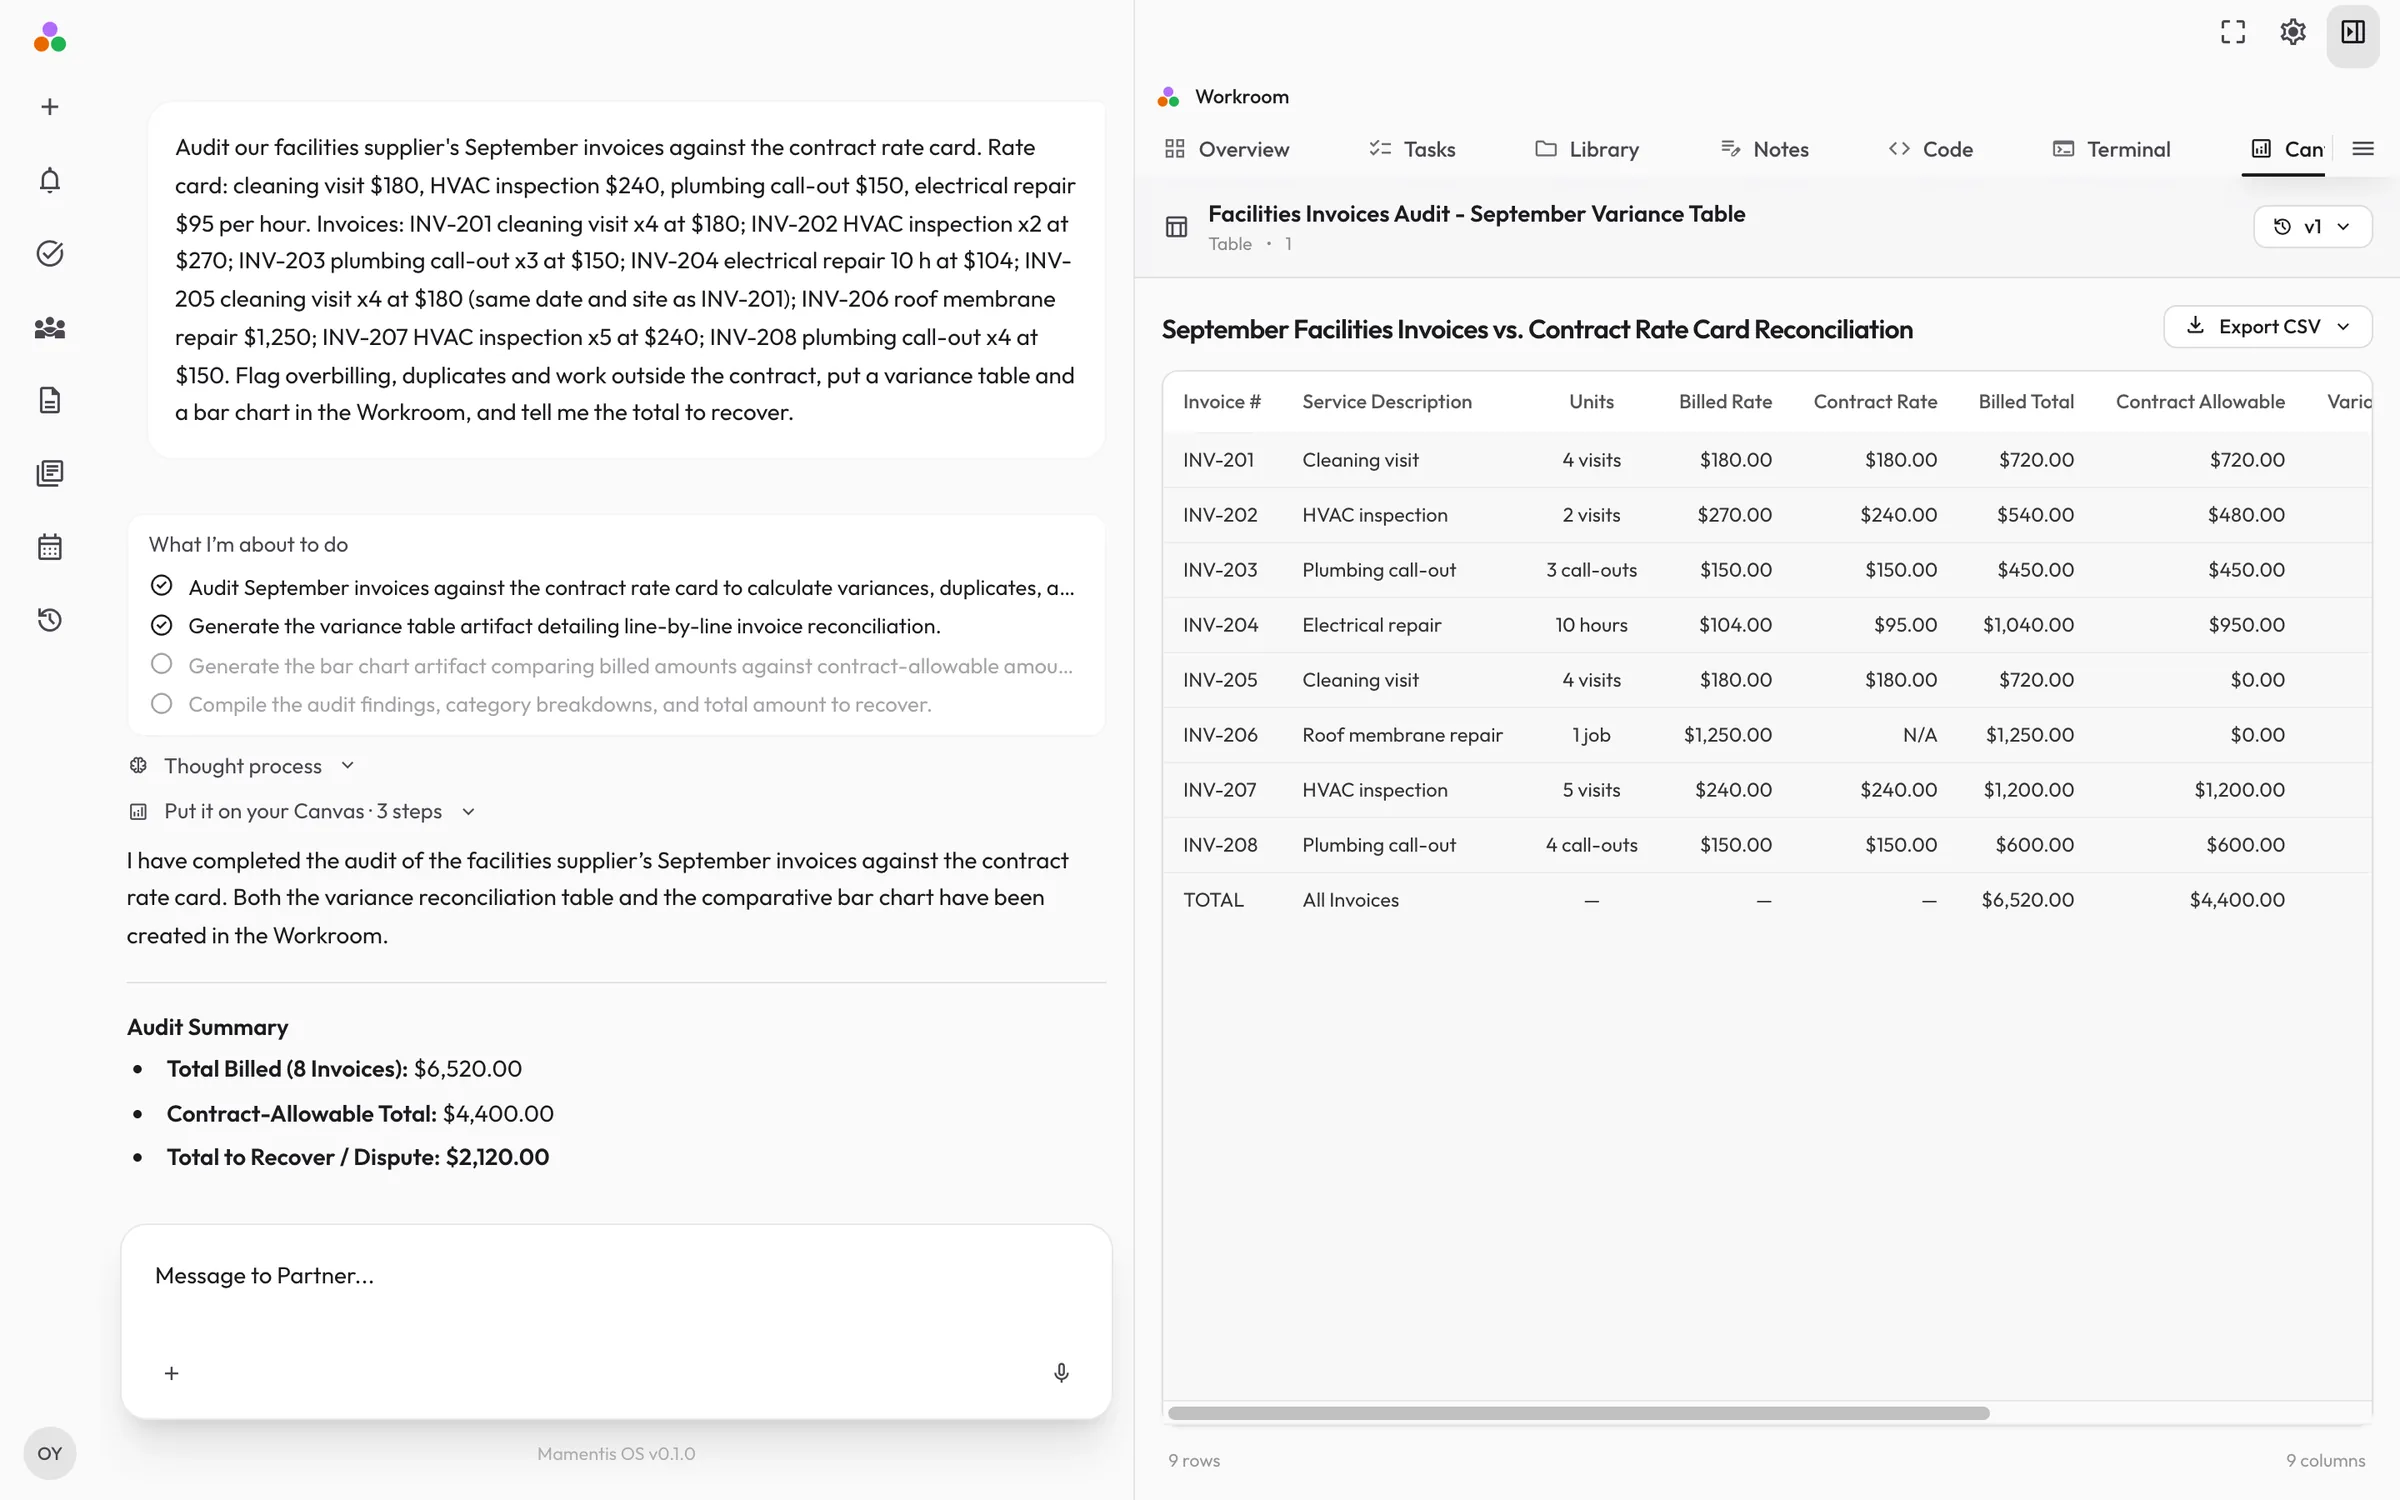This screenshot has width=2400, height=1500.
Task: Switch to the Terminal tab
Action: point(2111,149)
